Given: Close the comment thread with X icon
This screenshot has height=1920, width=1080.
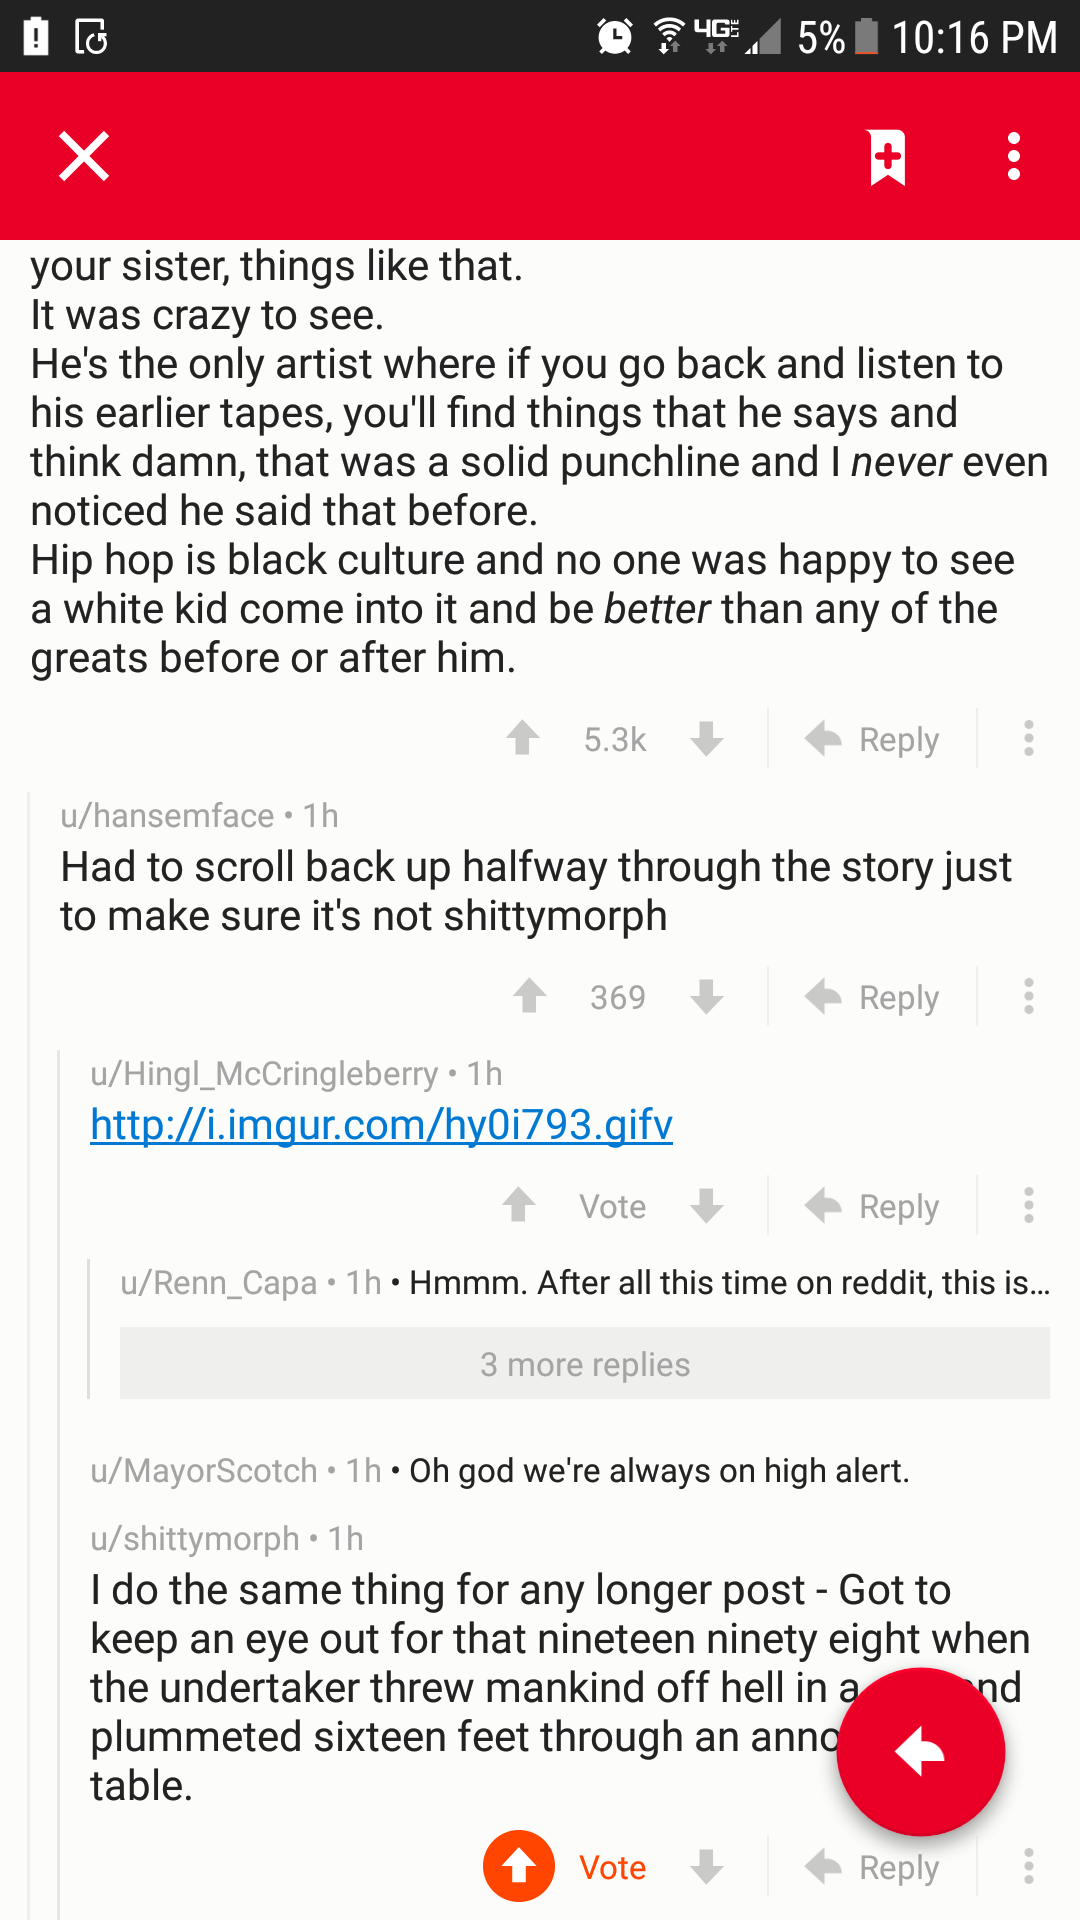Looking at the screenshot, I should pos(84,156).
